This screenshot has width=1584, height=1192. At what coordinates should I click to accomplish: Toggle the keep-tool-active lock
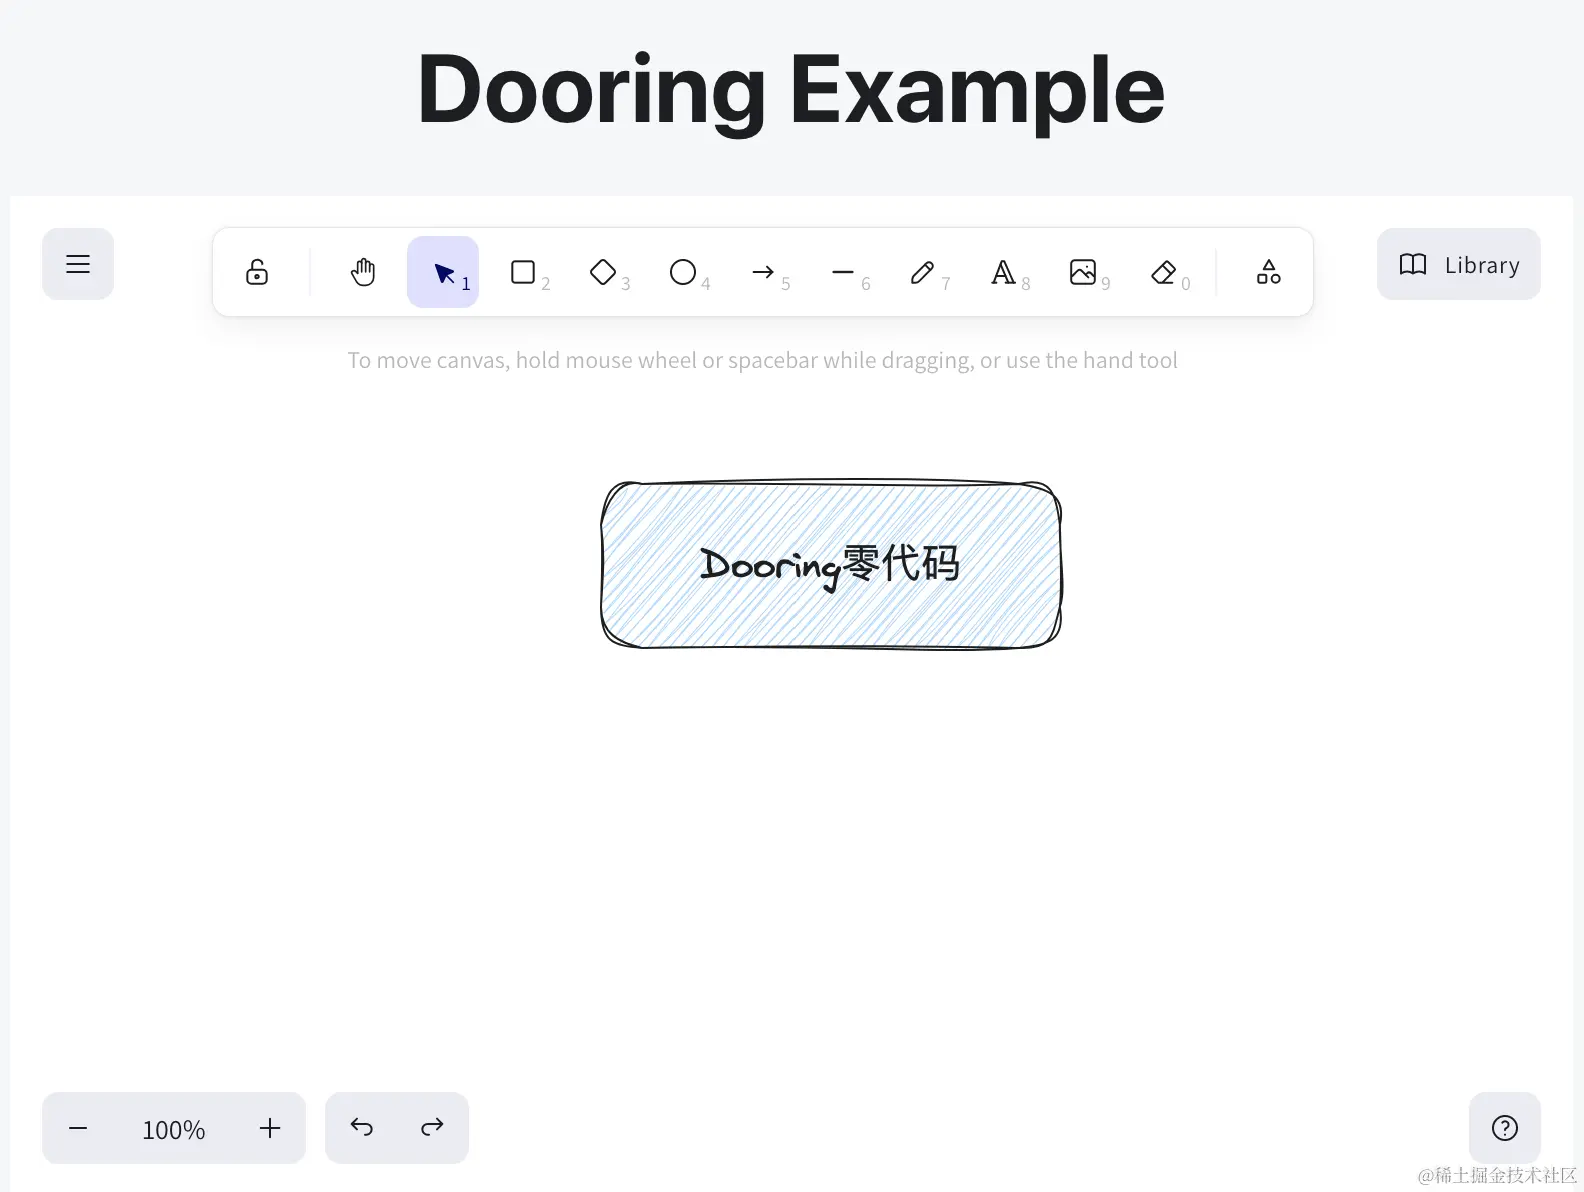tap(257, 272)
